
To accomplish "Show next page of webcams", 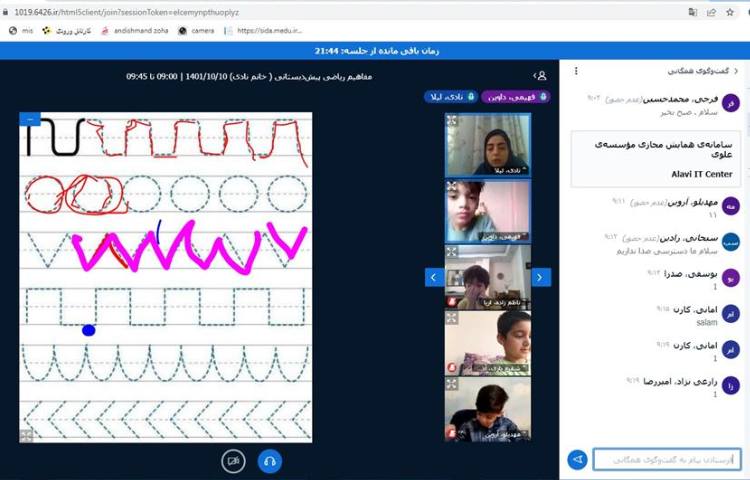I will point(541,277).
